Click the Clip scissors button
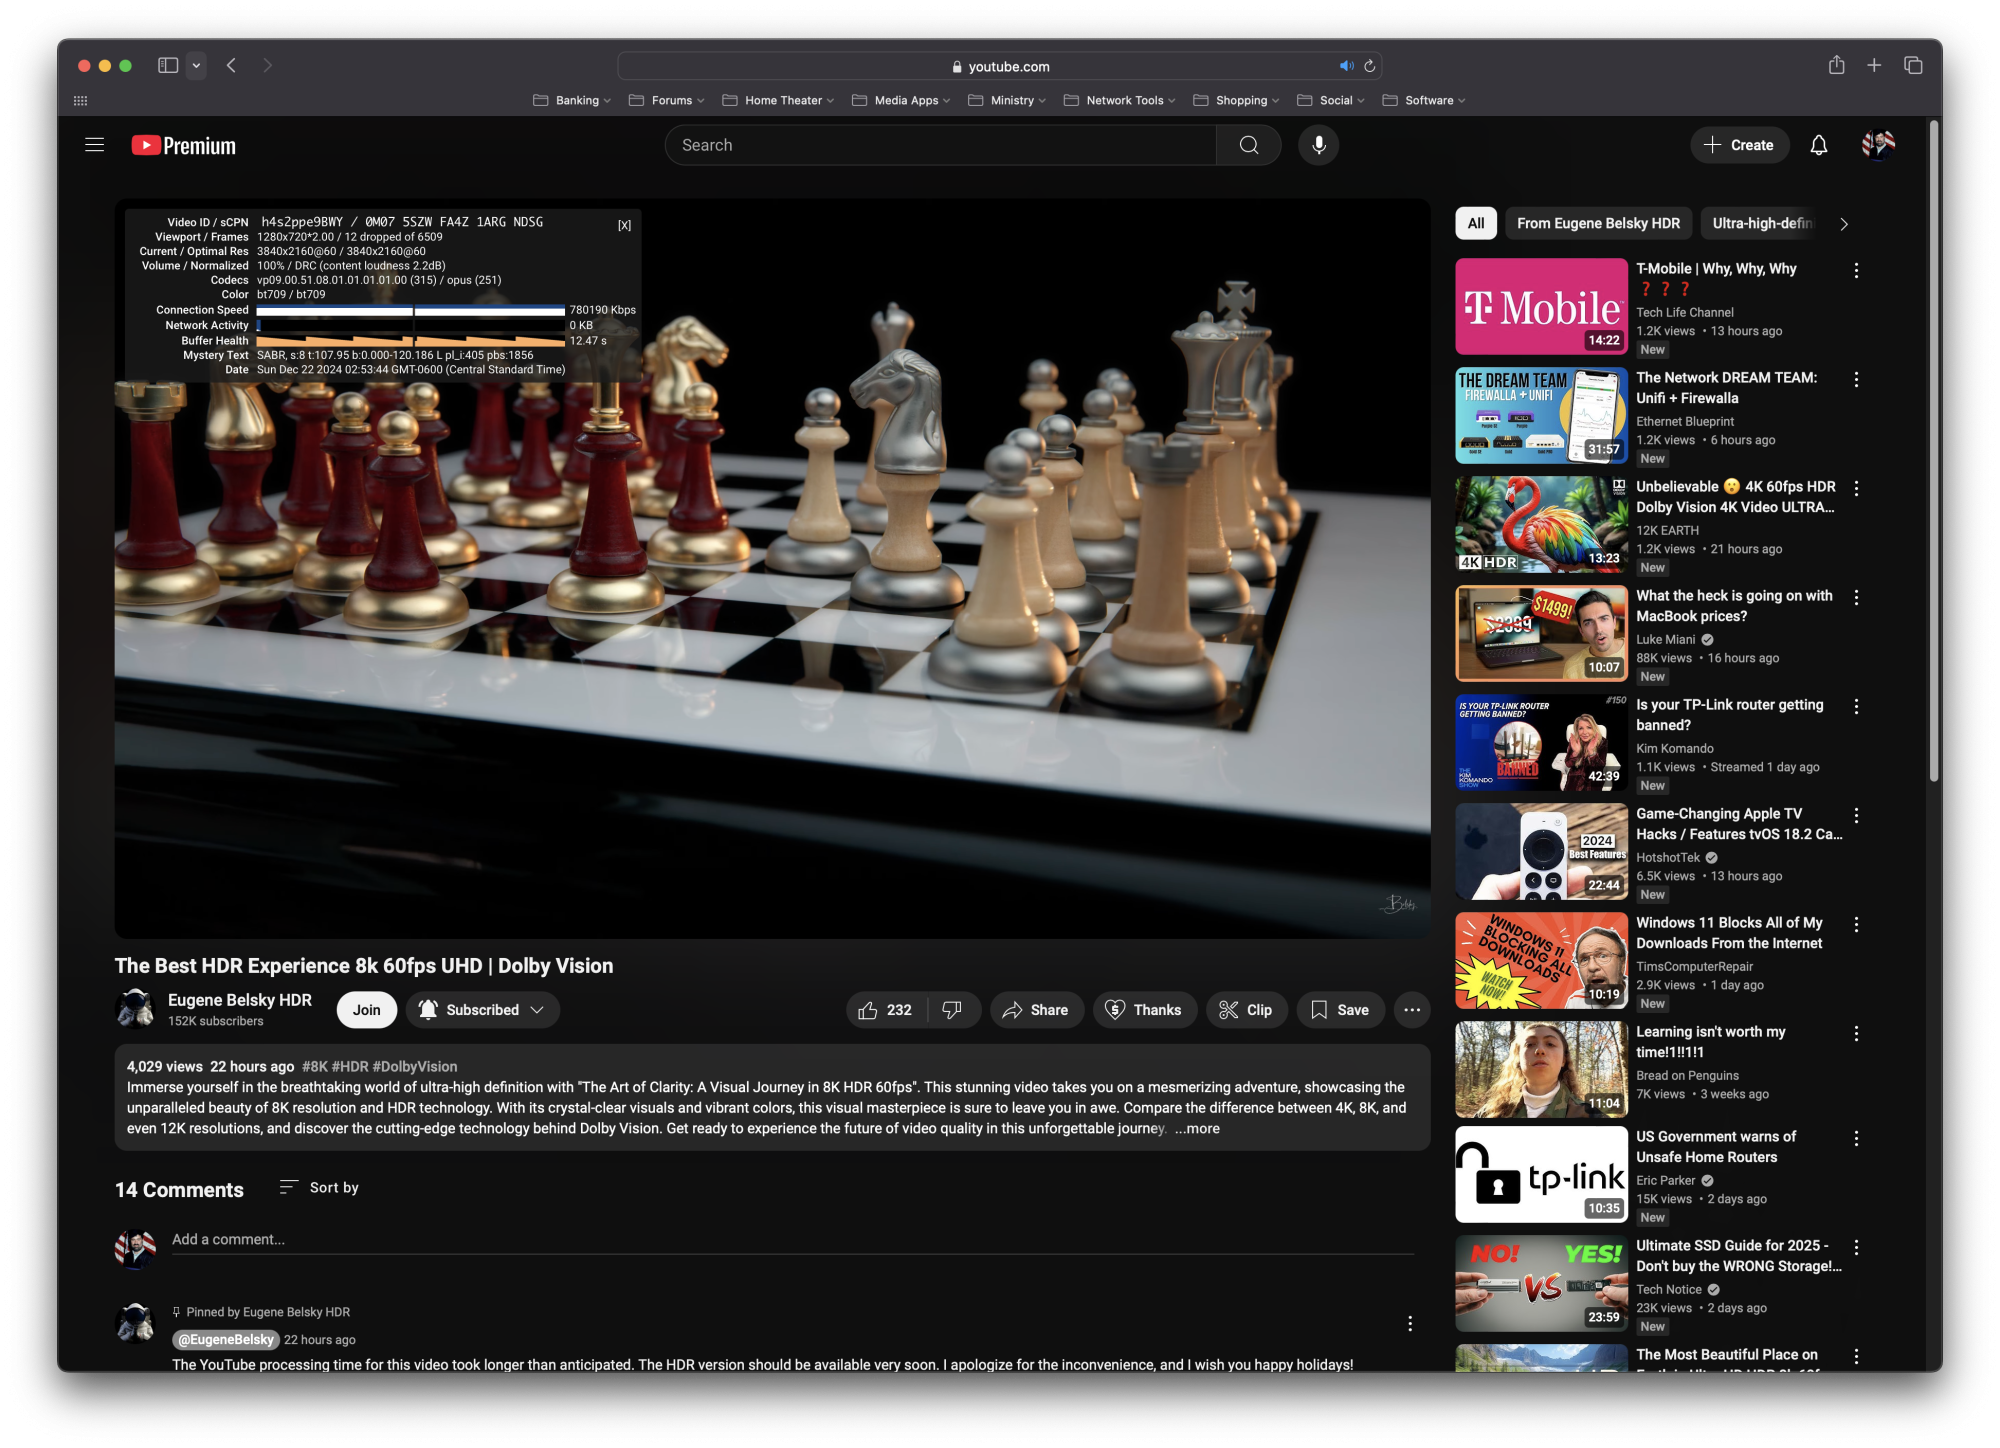Screen dimensions: 2000x1448 [1246, 1010]
